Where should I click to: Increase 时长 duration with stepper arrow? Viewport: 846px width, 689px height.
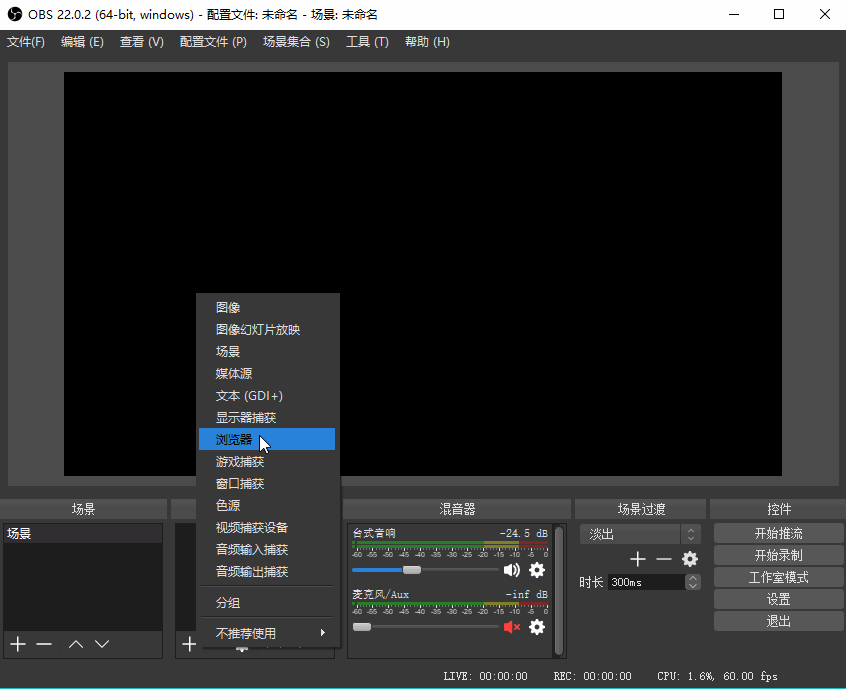694,578
